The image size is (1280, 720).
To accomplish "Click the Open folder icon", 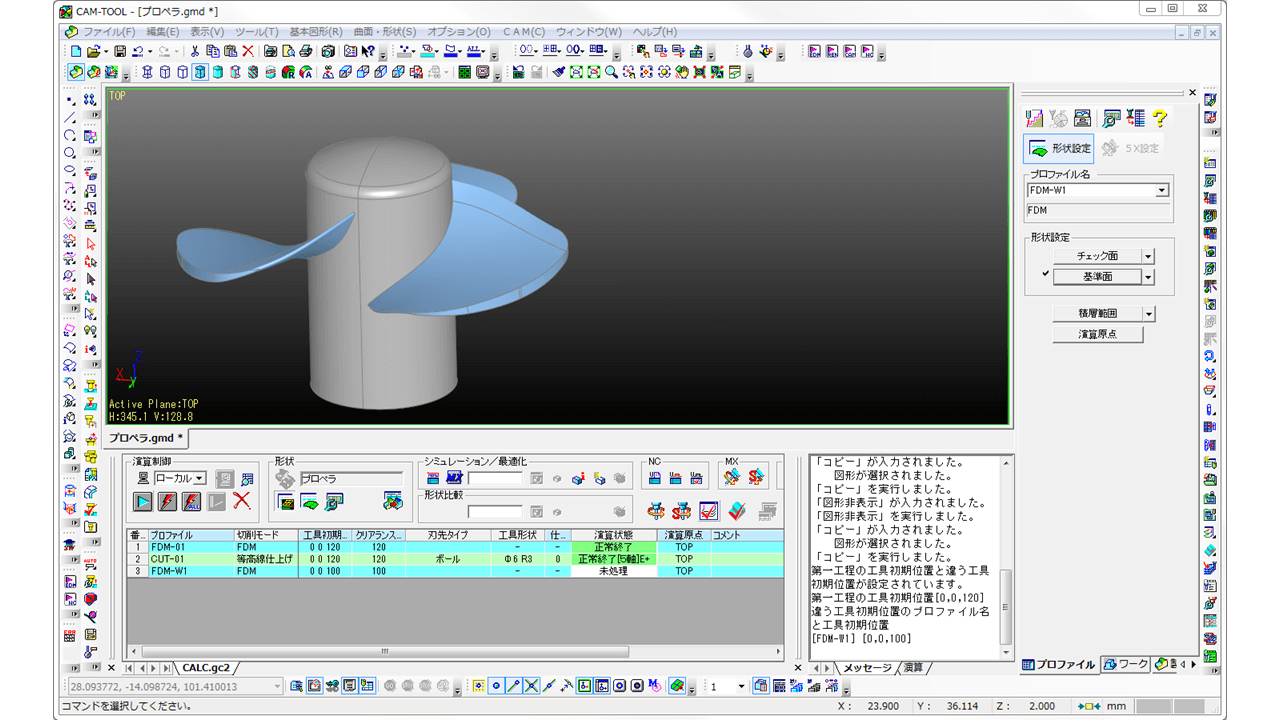I will pyautogui.click(x=93, y=51).
